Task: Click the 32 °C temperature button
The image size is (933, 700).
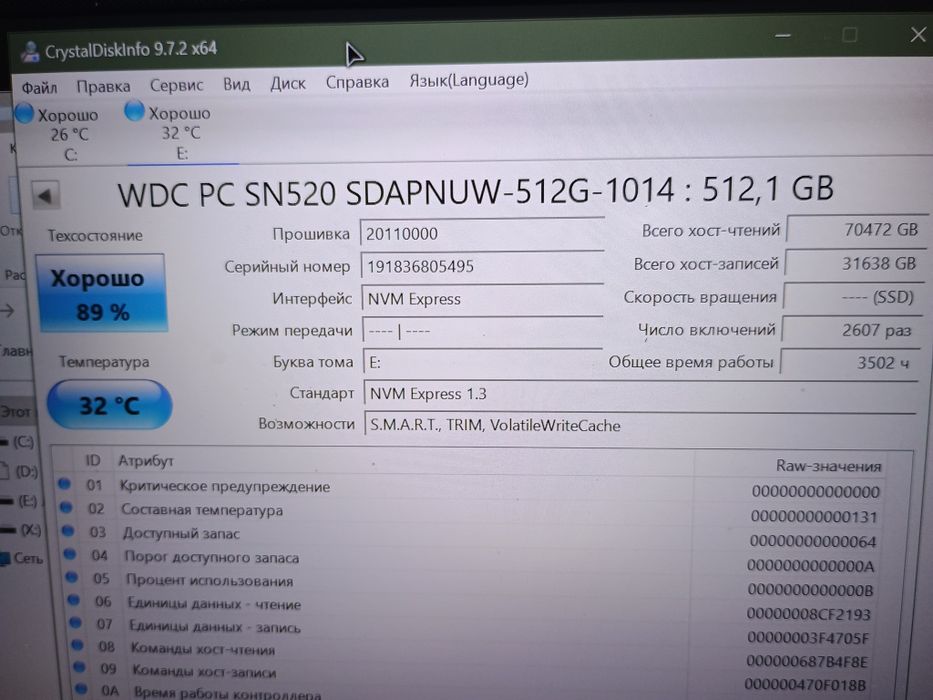Action: tap(109, 405)
